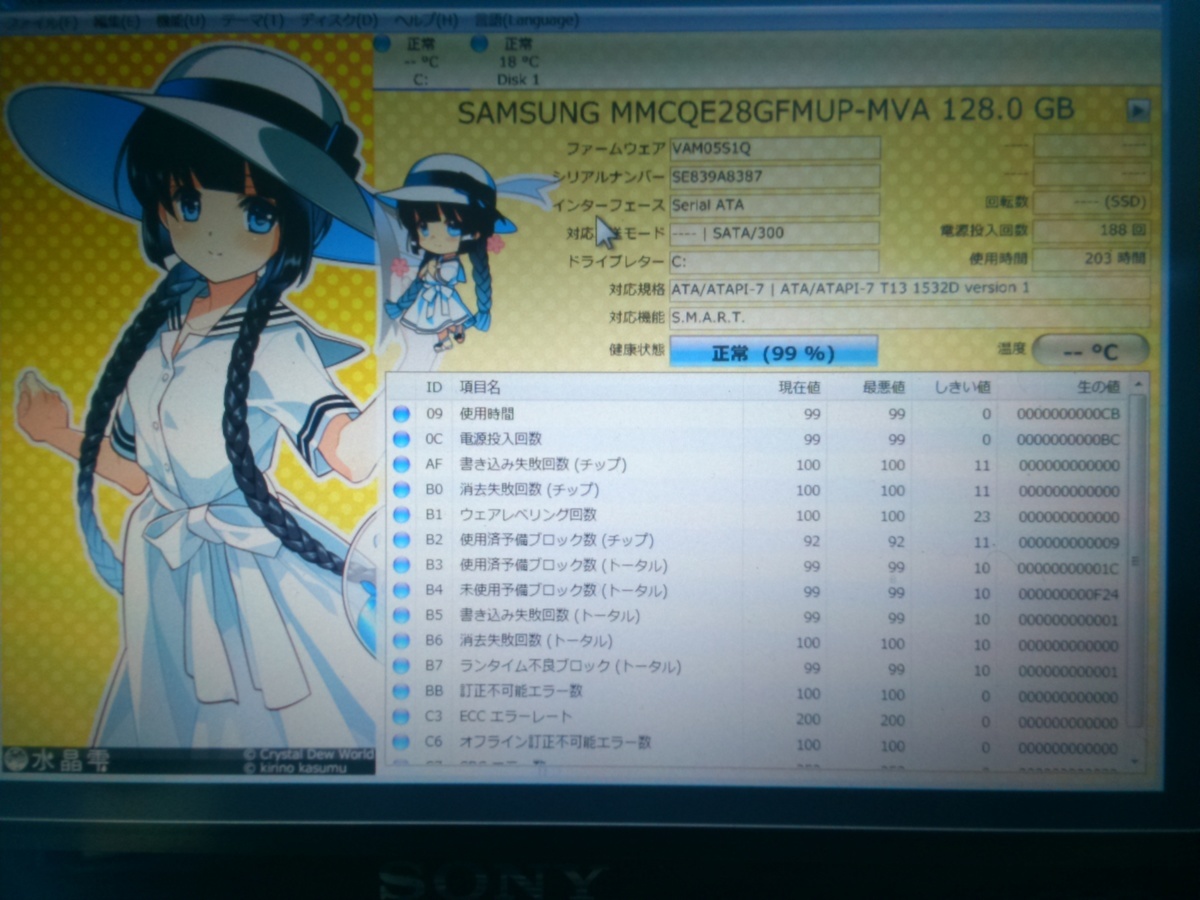Click scroll-up arrow of SMART list
The image size is (1200, 900).
coord(1137,385)
